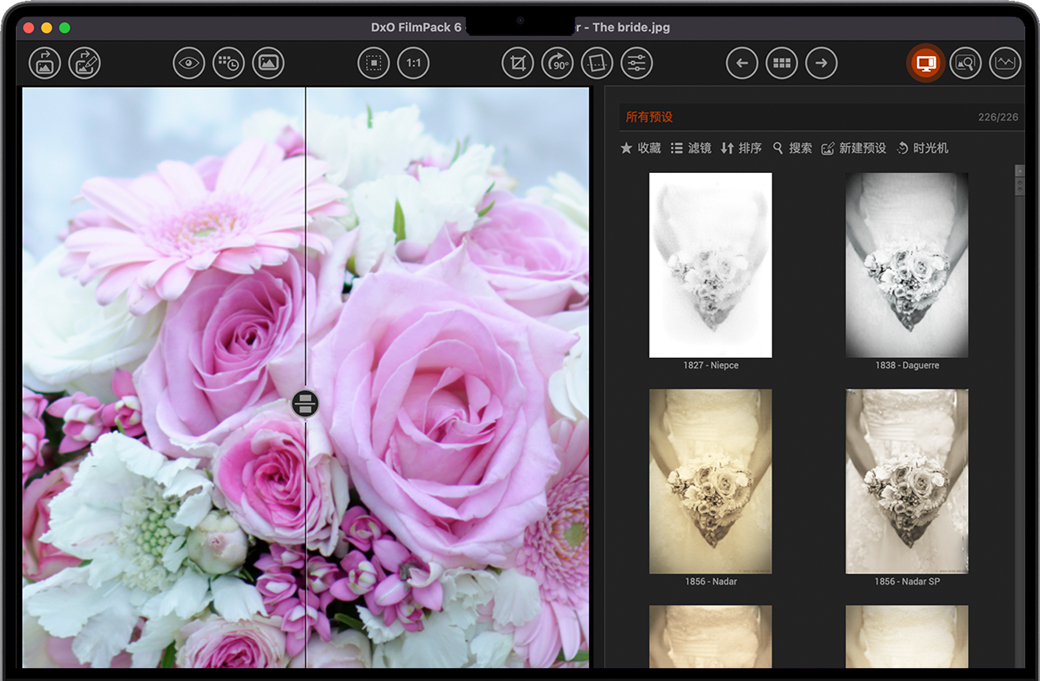Open the image grid browser
Viewport: 1040px width, 681px height.
tap(781, 64)
